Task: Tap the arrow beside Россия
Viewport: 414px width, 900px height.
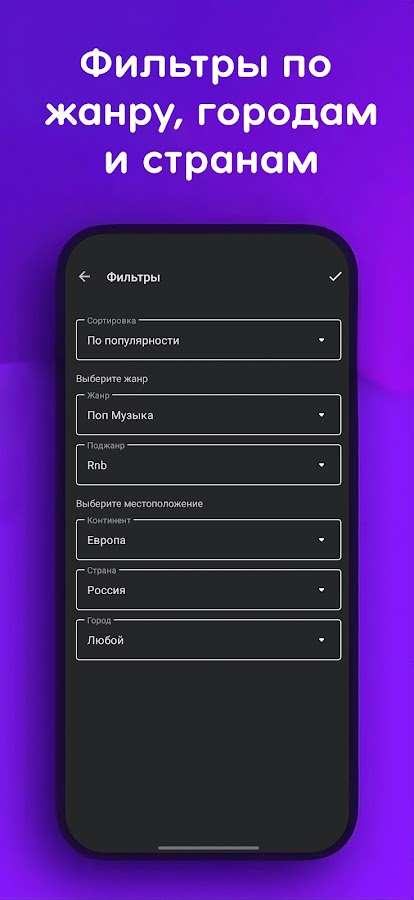Action: tap(322, 590)
